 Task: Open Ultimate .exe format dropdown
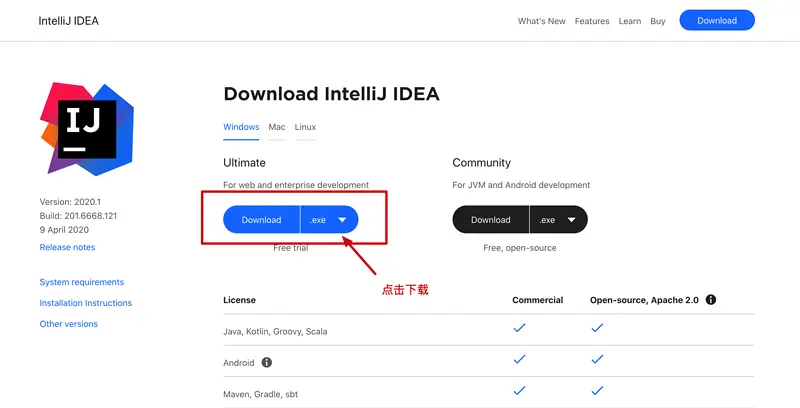[x=330, y=220]
